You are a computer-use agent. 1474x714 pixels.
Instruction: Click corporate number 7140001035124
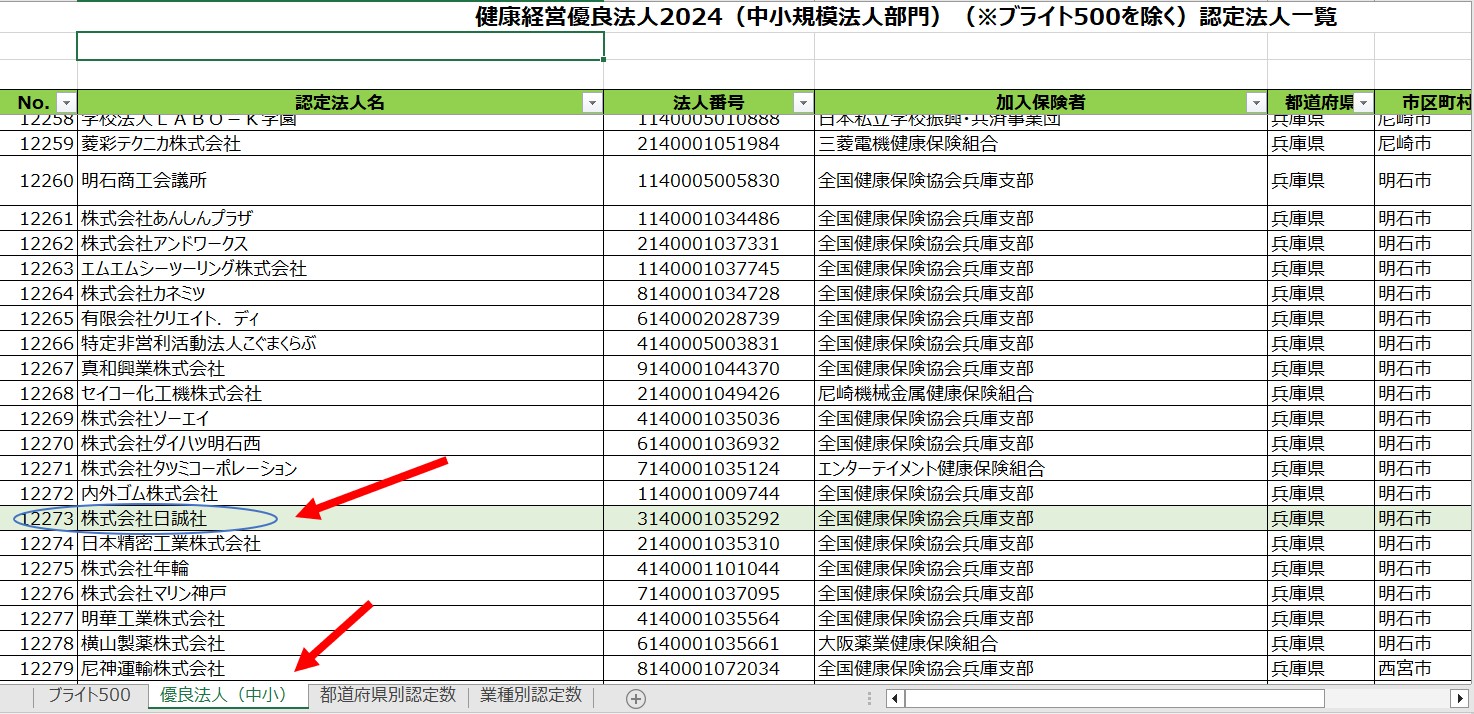[709, 469]
